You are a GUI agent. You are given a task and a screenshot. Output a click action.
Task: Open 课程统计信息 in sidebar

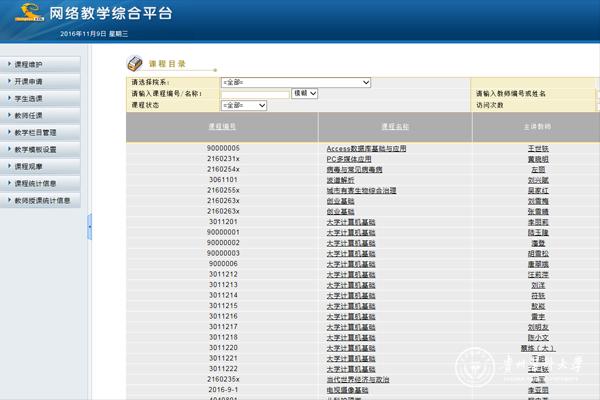click(36, 183)
